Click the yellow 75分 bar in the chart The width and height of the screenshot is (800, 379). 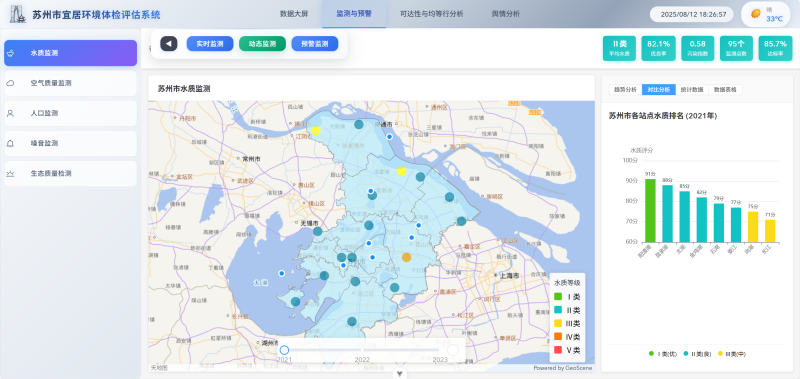(753, 226)
